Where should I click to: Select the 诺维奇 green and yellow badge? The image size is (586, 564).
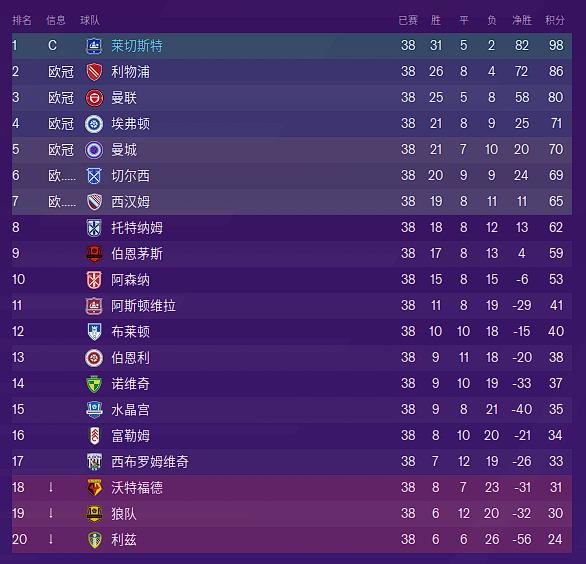pos(94,384)
